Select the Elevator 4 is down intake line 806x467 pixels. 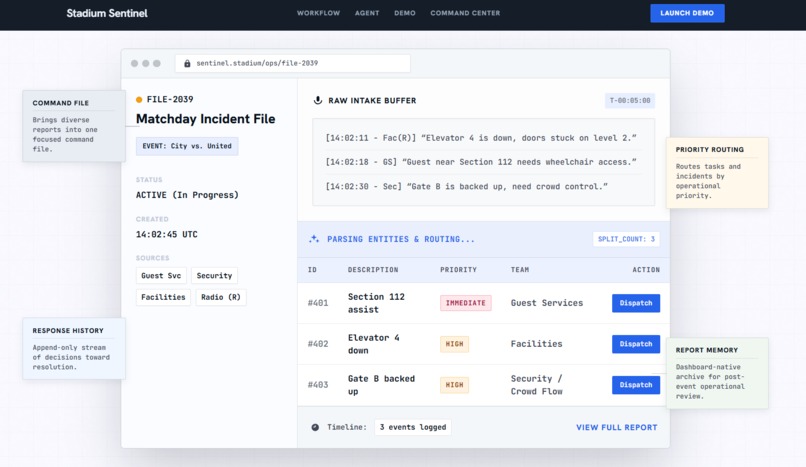click(481, 138)
